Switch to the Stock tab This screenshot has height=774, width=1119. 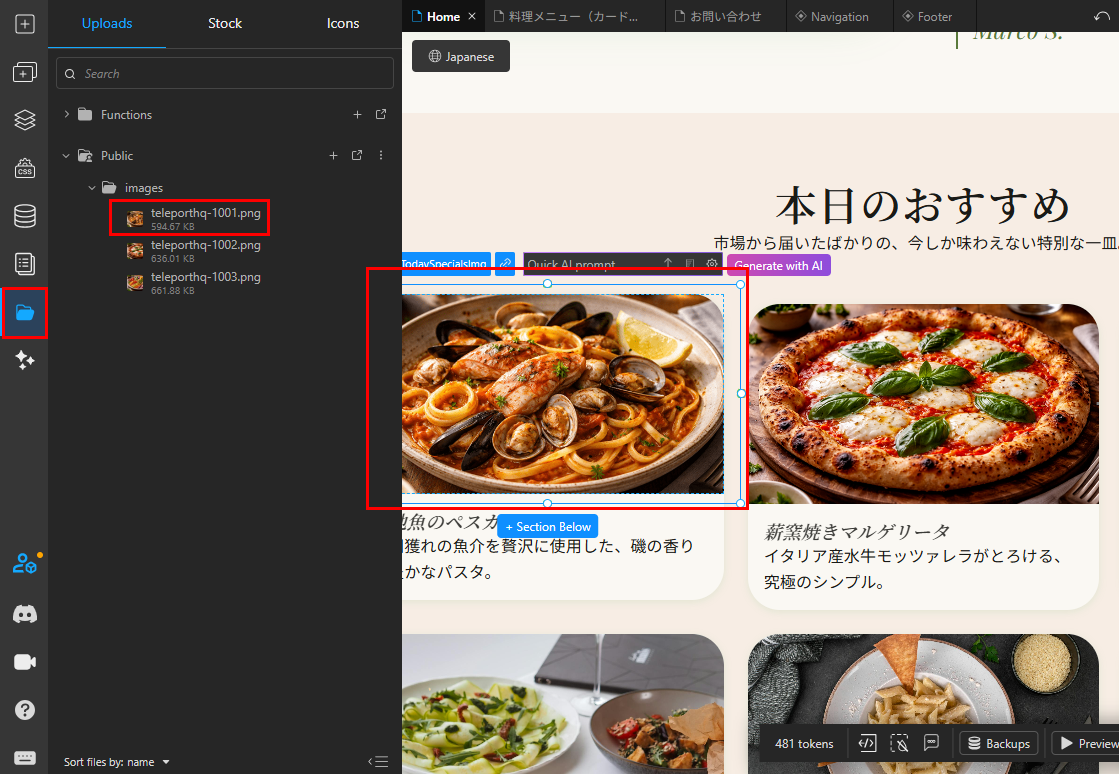pyautogui.click(x=225, y=24)
